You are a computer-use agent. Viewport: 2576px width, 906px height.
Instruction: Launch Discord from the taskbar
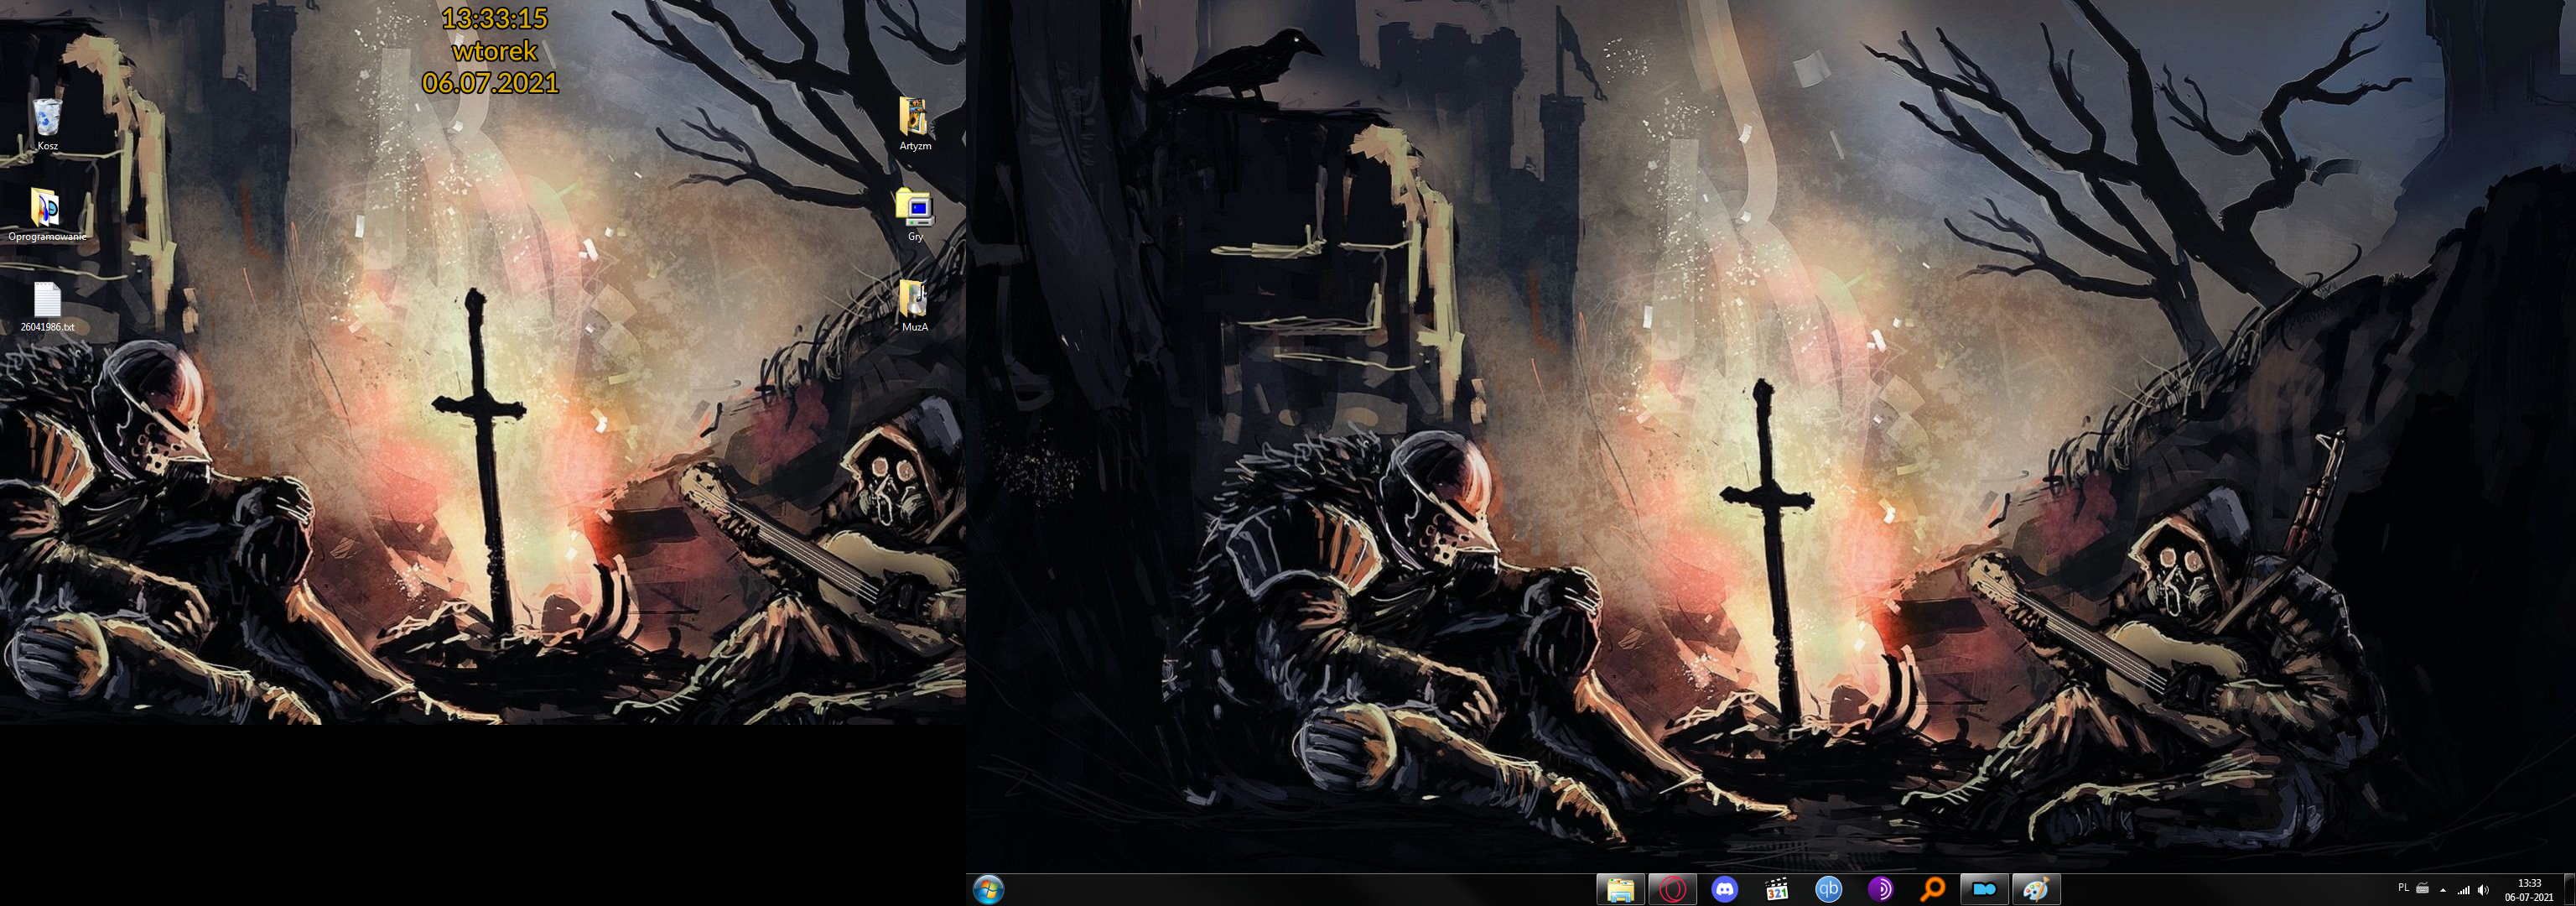coord(1725,889)
